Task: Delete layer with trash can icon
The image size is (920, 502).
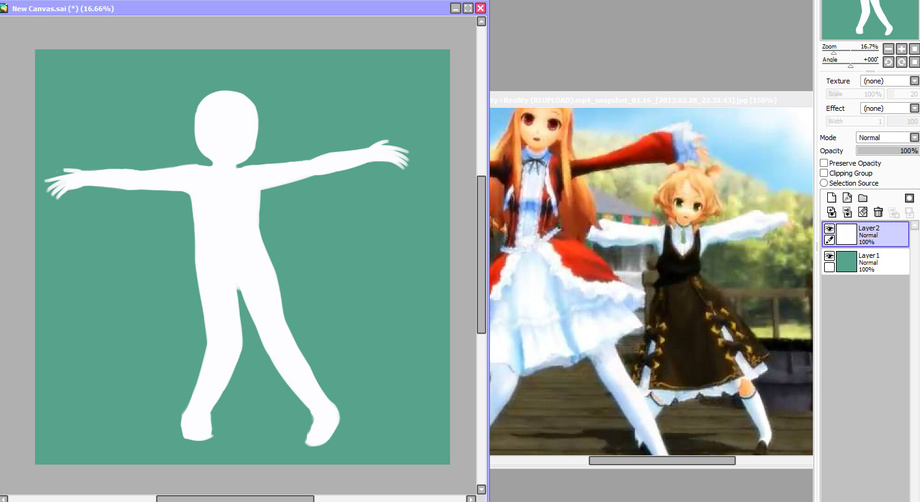Action: tap(878, 212)
